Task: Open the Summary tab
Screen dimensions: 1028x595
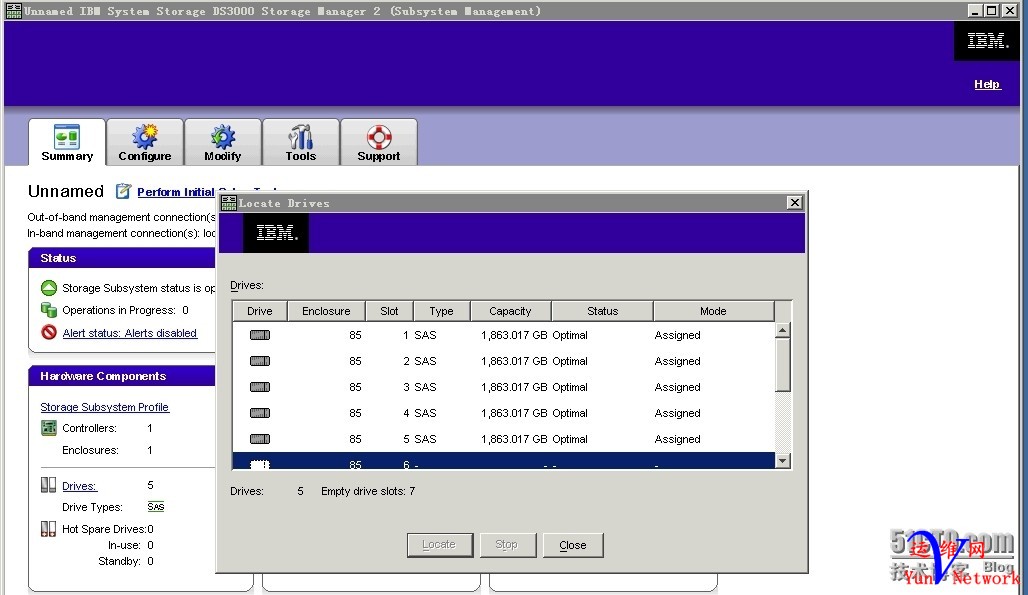Action: click(x=67, y=142)
